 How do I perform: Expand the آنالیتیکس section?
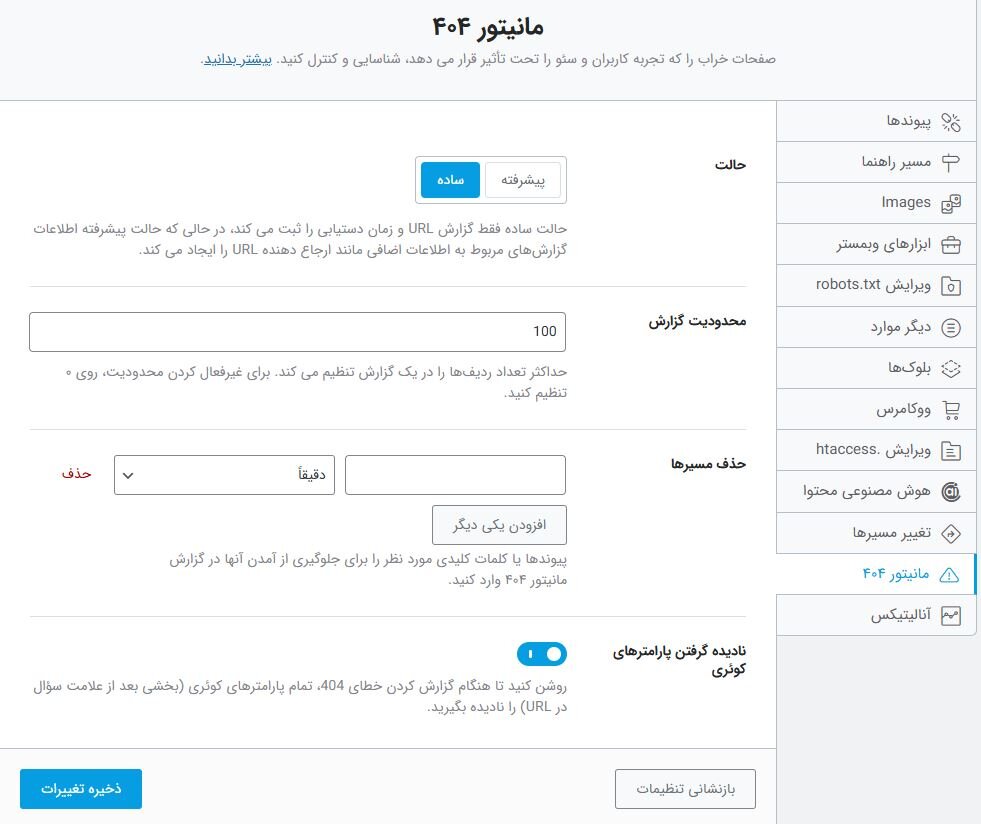pyautogui.click(x=875, y=614)
